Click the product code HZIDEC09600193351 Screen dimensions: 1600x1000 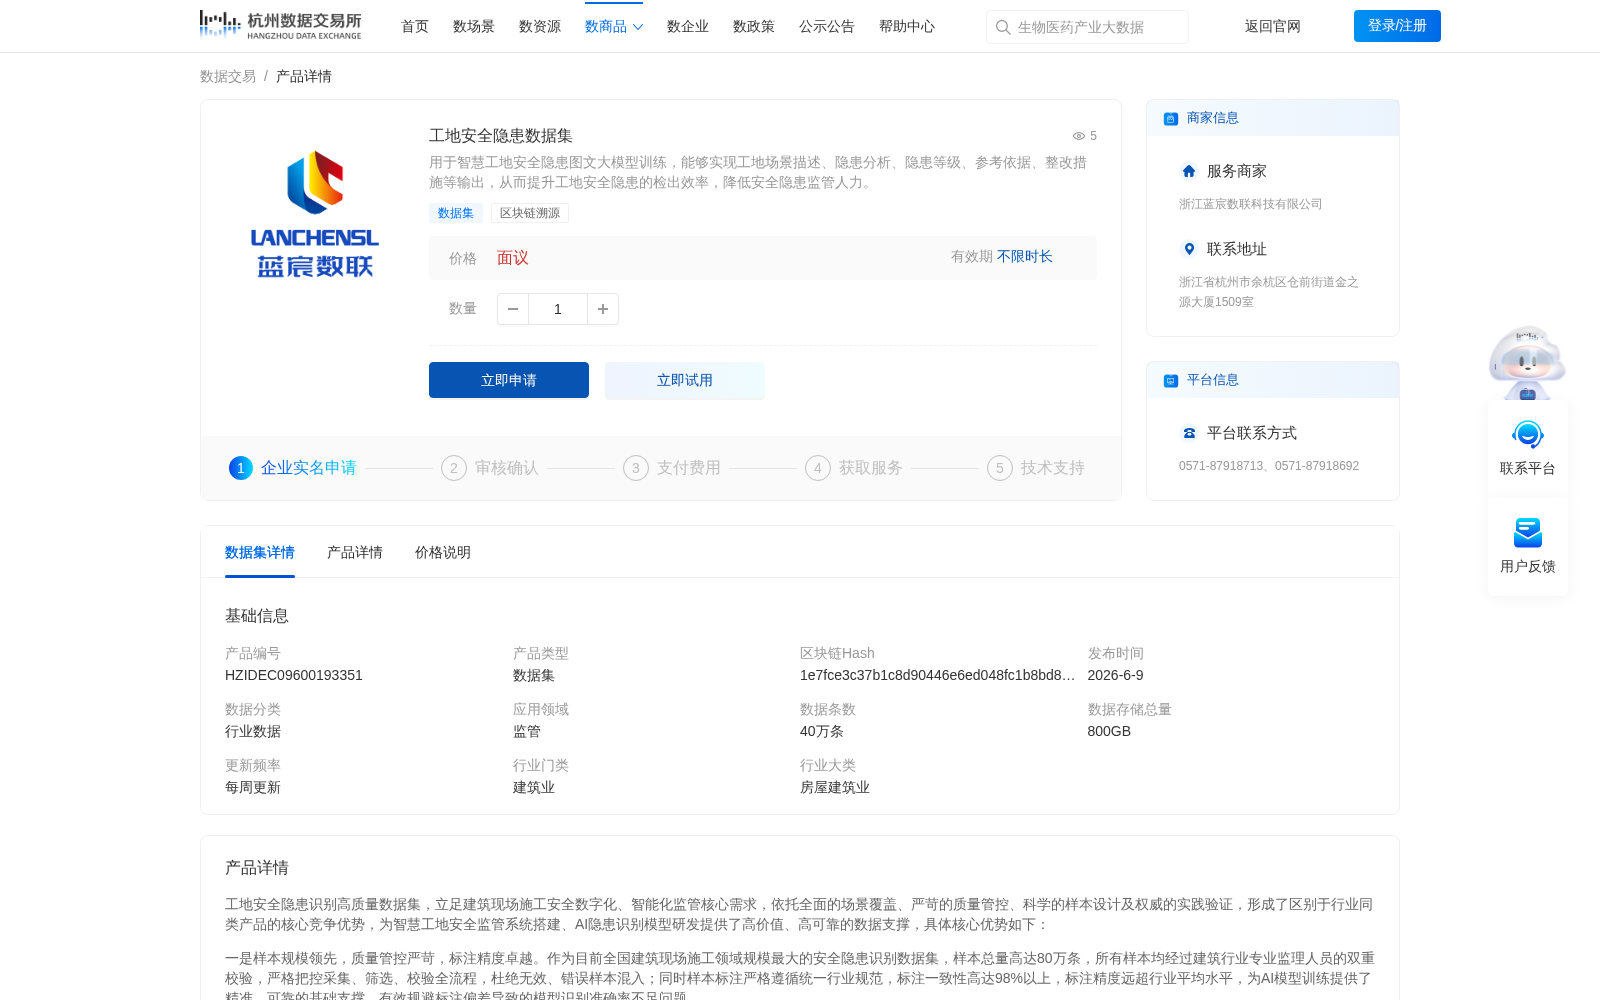click(294, 675)
